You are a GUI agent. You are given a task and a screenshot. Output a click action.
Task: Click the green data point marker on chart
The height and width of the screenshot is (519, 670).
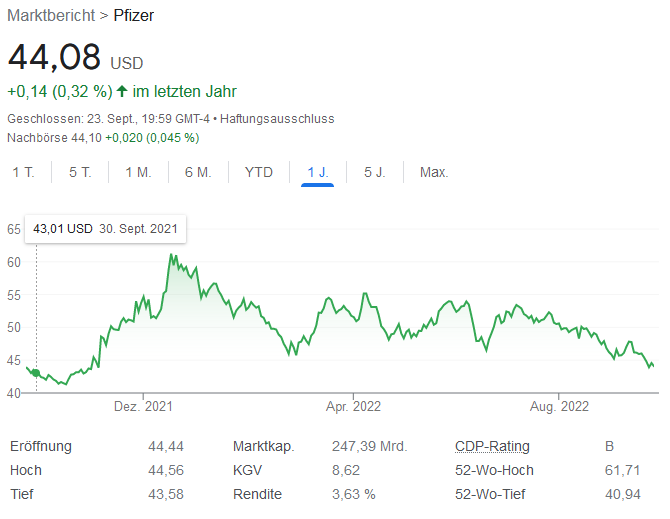pyautogui.click(x=37, y=373)
